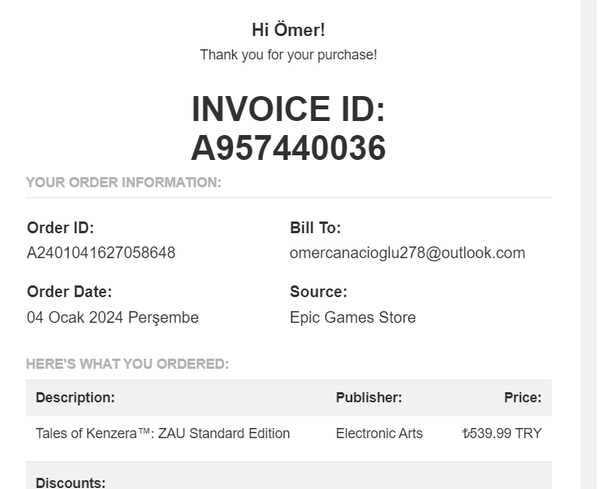Click the Tales of Kenzera: ZAU product name
Viewport: 600px width, 489px height.
(163, 433)
